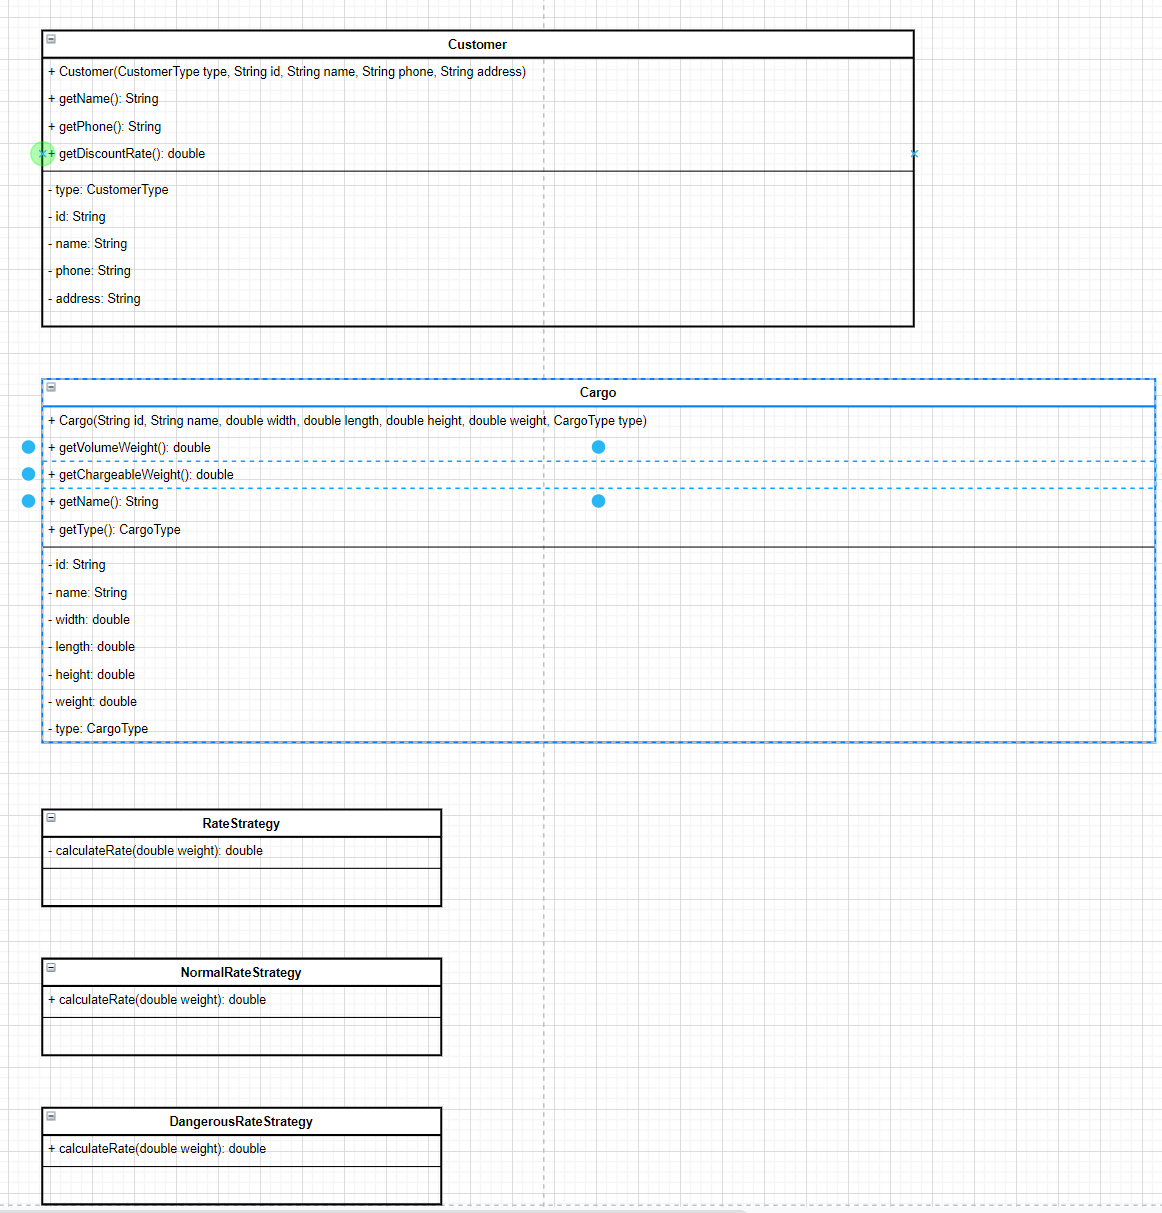Select the phone: String attribute
Screen dimensions: 1162x1213
pos(478,271)
